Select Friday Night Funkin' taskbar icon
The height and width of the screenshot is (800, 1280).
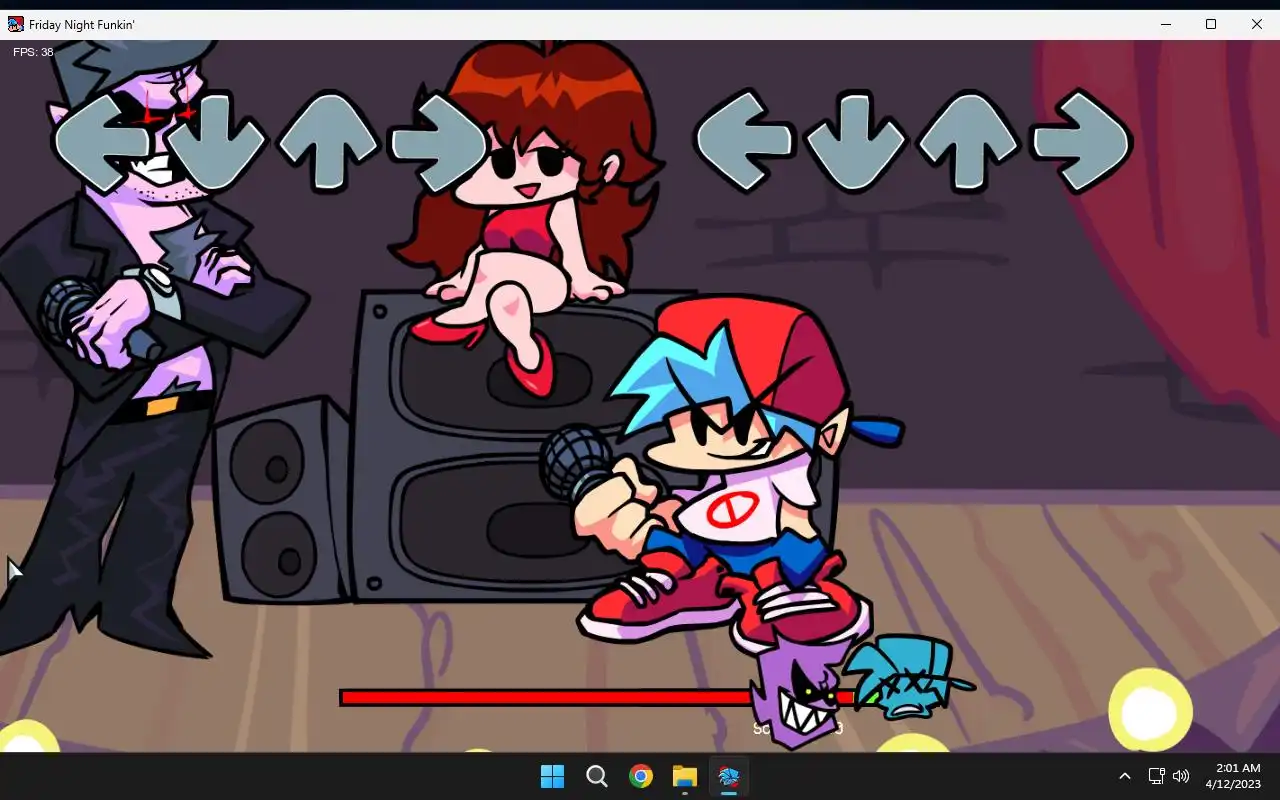(729, 776)
